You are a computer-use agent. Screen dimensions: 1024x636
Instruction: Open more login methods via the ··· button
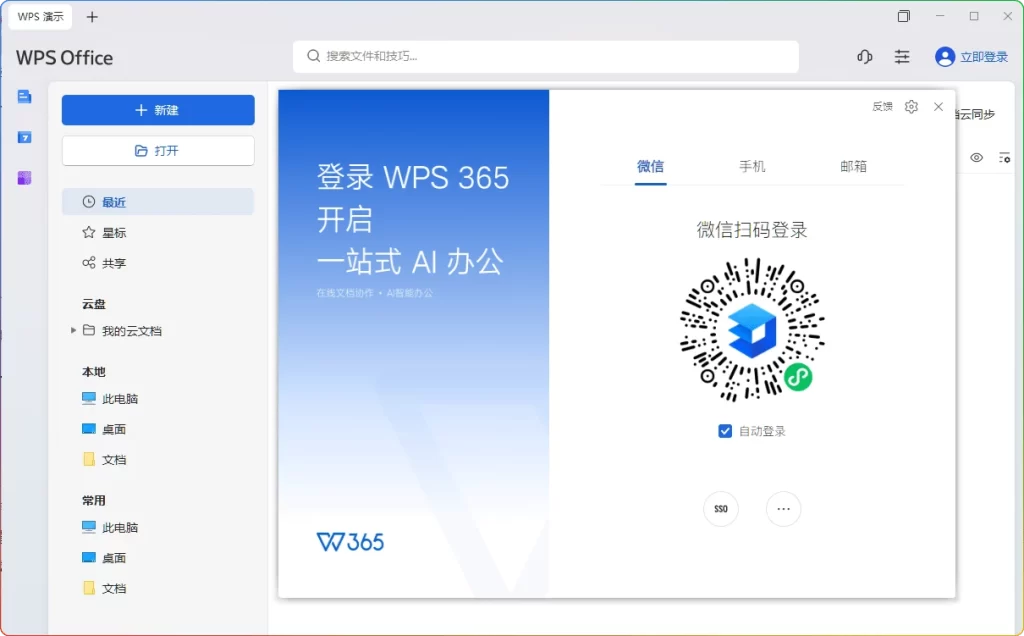(784, 509)
